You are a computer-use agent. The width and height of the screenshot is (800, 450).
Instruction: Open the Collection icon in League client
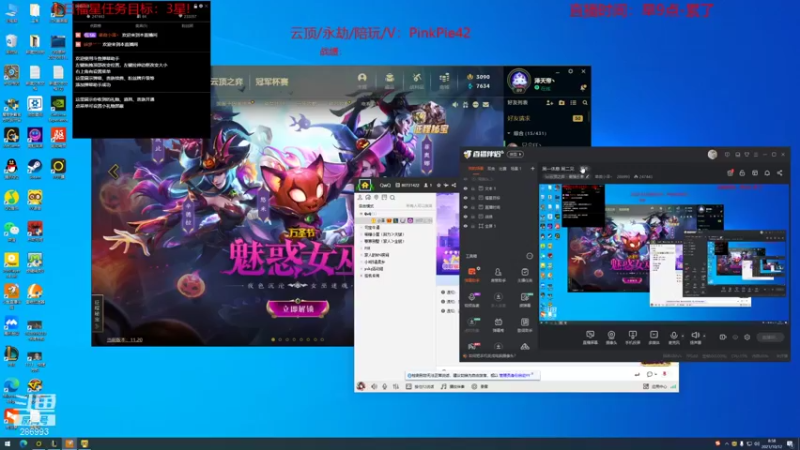click(389, 78)
